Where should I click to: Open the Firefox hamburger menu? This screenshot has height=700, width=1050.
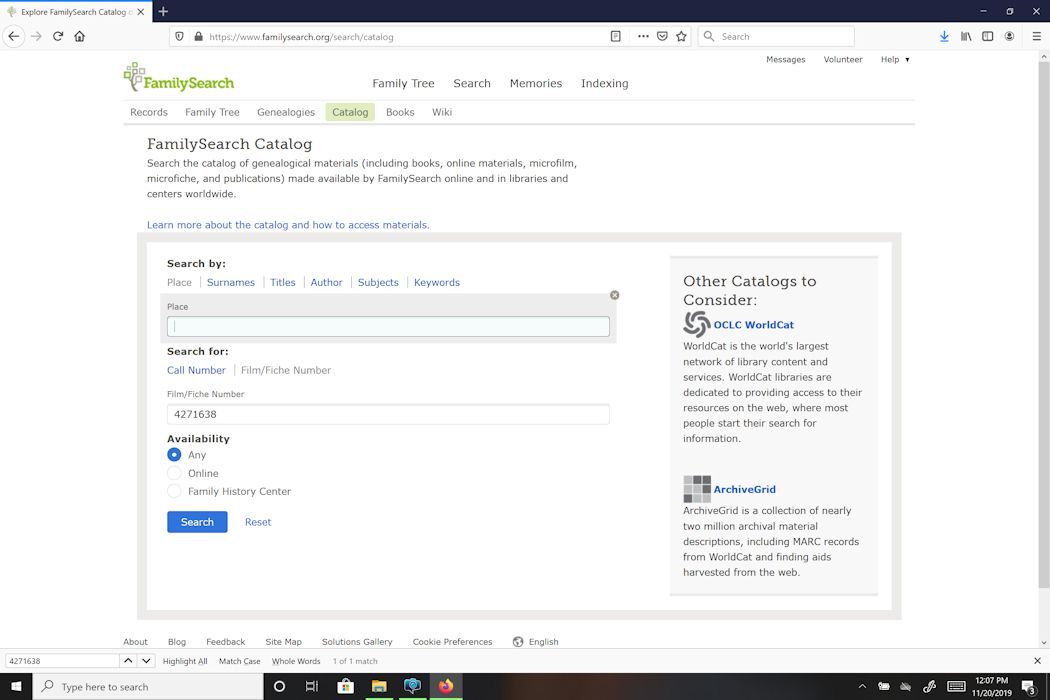[x=1037, y=36]
